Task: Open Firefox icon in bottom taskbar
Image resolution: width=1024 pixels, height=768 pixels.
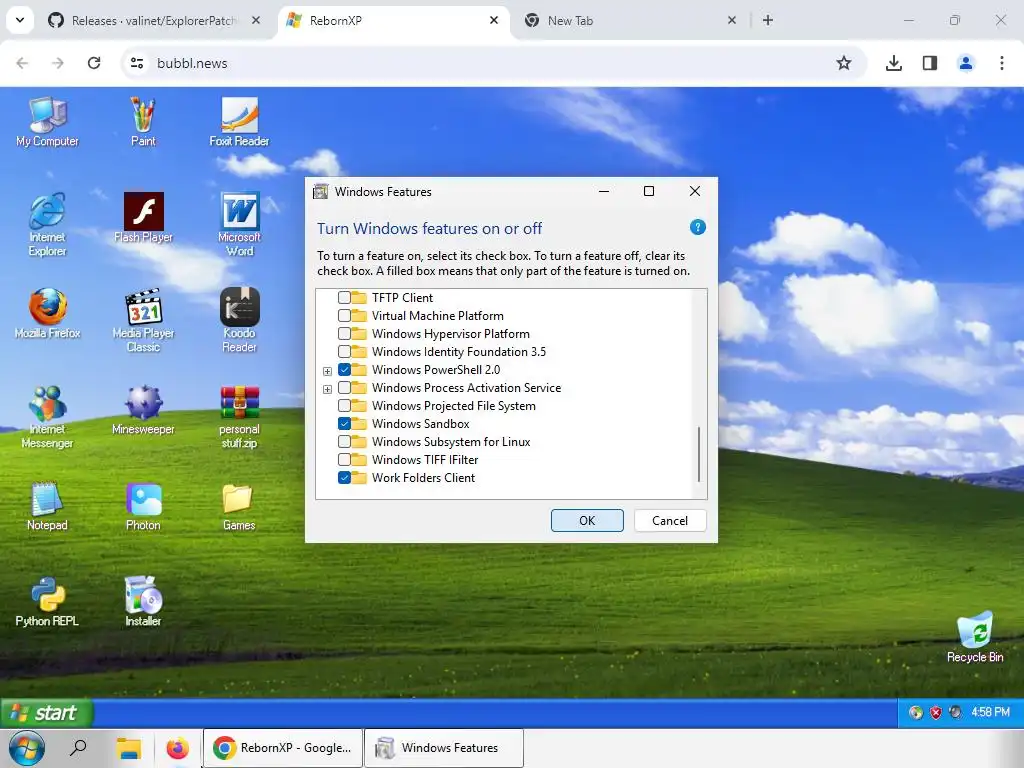Action: click(177, 747)
